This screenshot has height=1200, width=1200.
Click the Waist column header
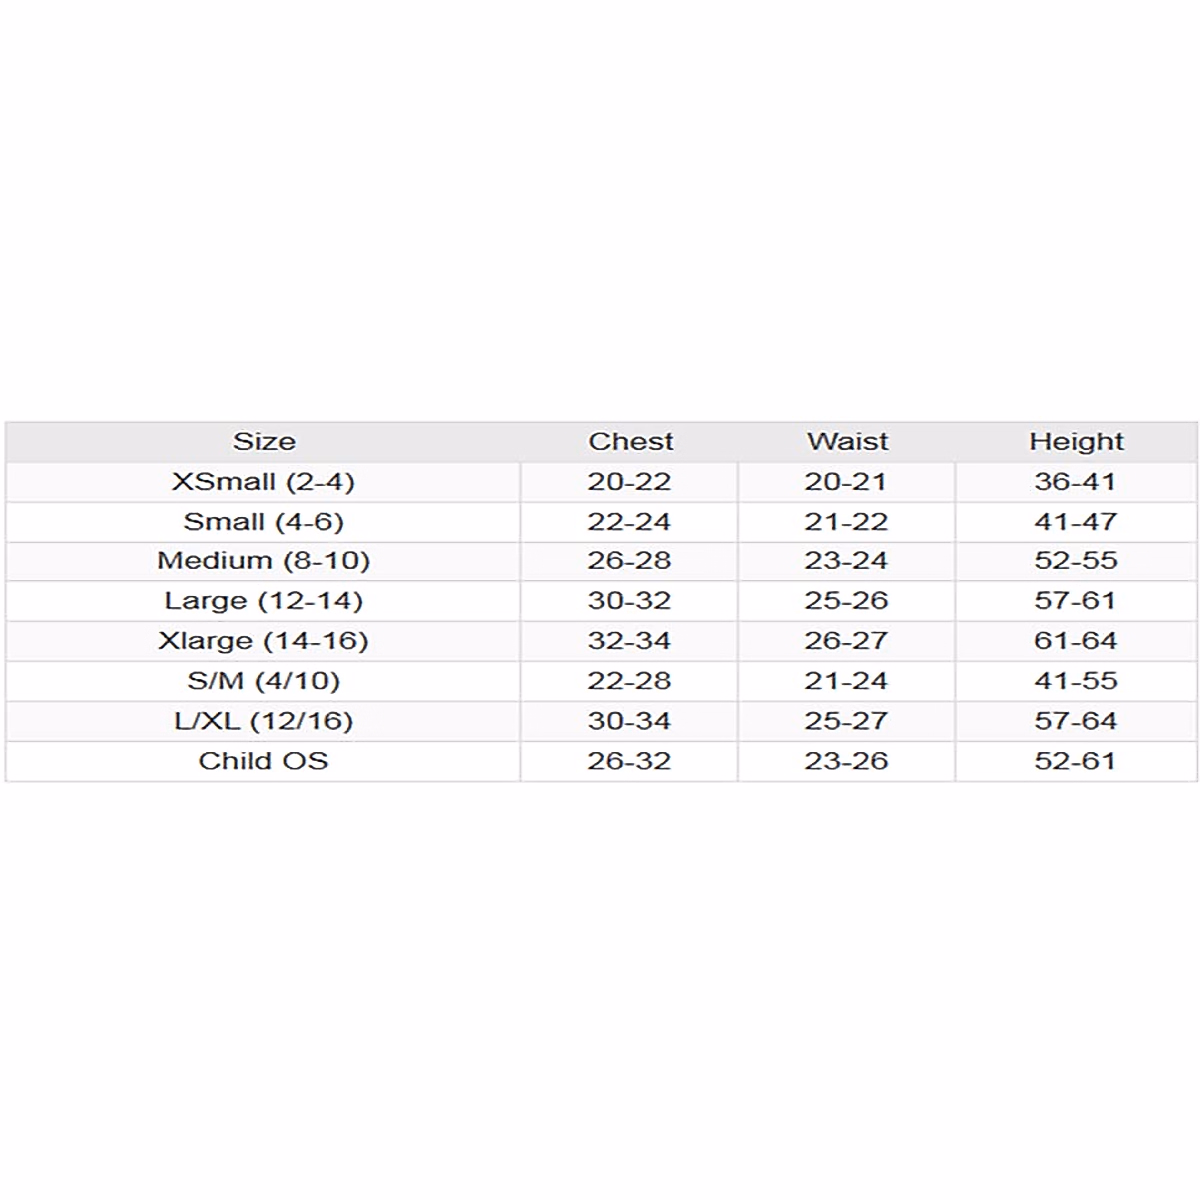click(847, 441)
